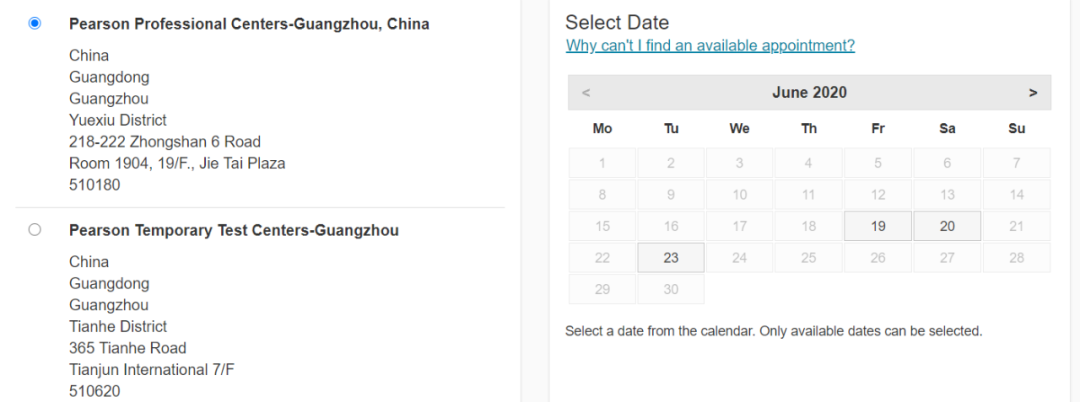The image size is (1080, 402).
Task: Choose June 23 as appointment date
Action: [x=671, y=258]
